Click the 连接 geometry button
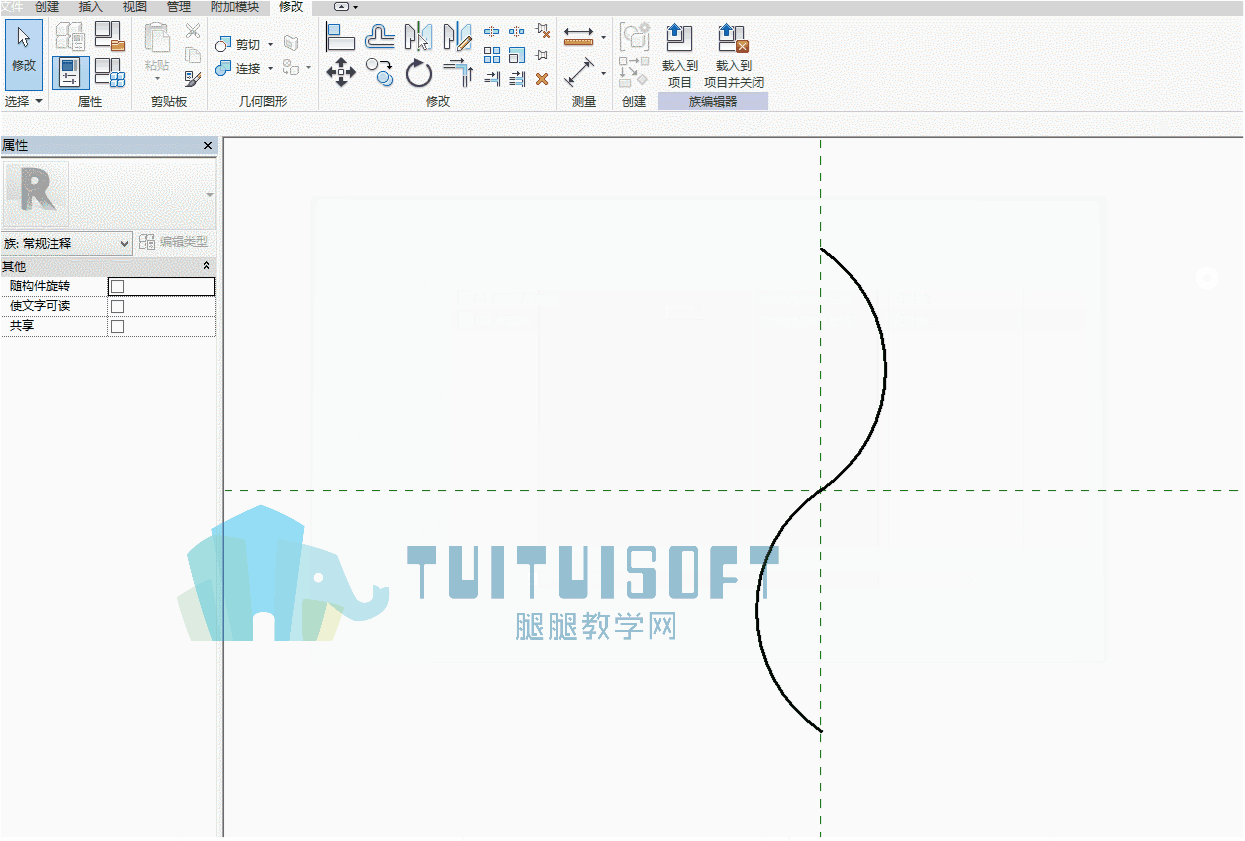 [x=238, y=69]
